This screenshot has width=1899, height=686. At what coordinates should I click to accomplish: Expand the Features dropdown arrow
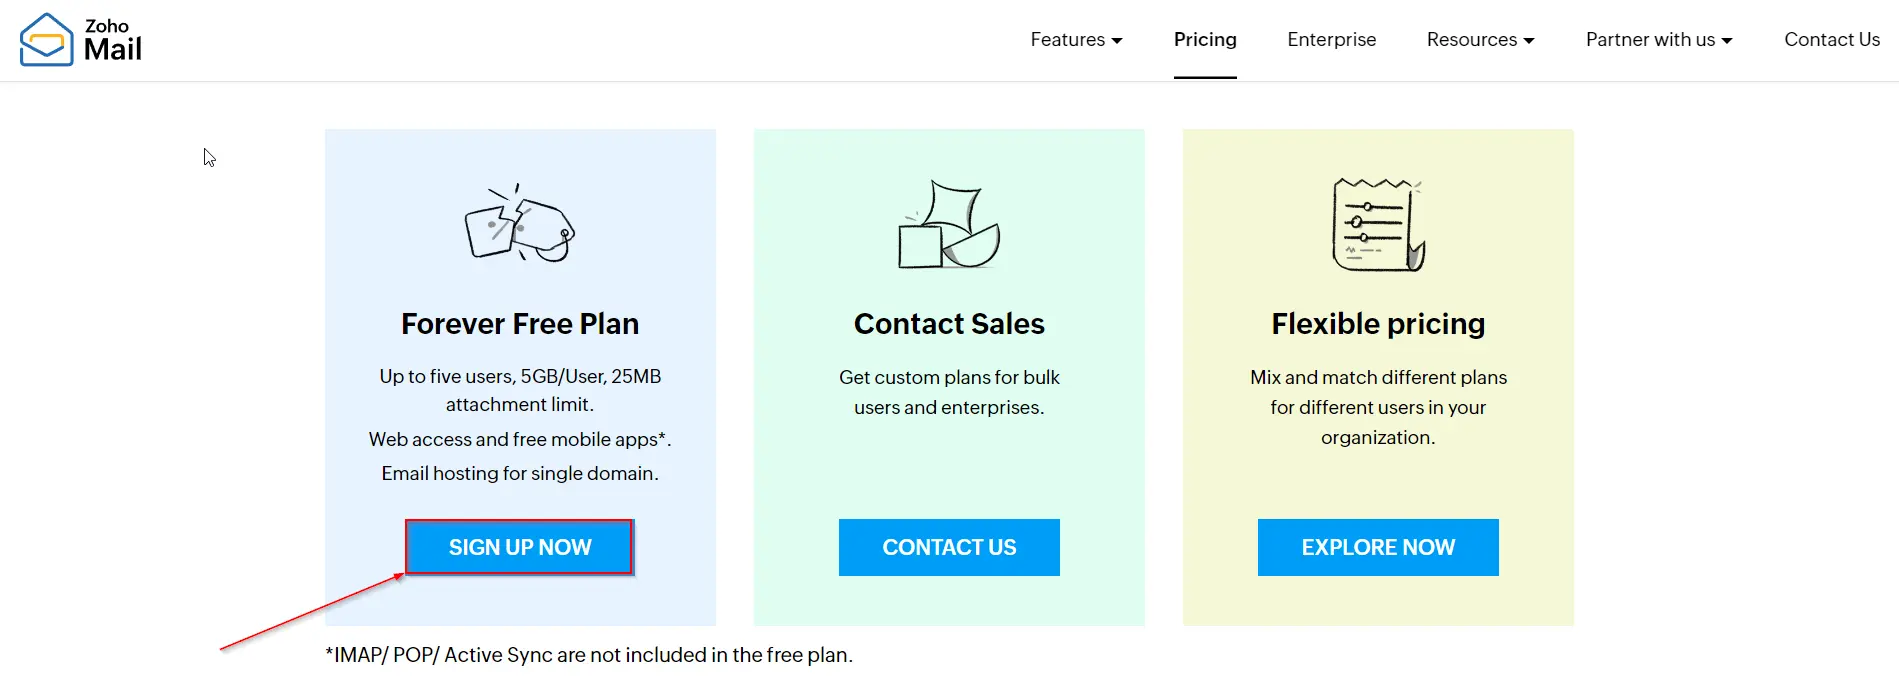pos(1117,41)
